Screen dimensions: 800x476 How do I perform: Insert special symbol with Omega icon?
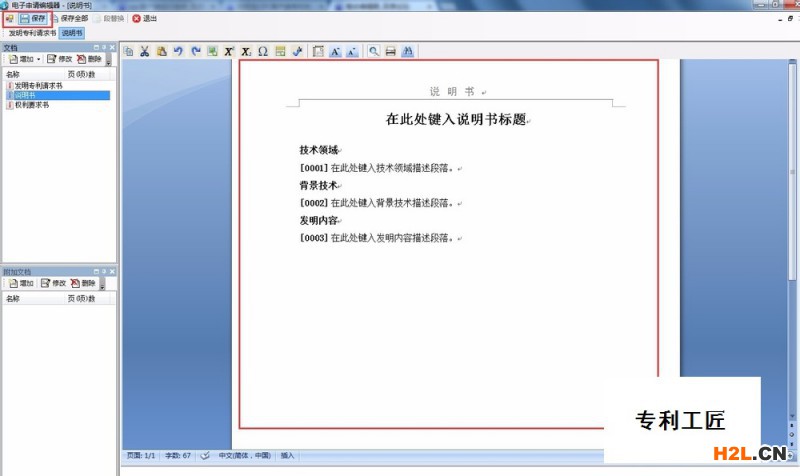coord(263,51)
